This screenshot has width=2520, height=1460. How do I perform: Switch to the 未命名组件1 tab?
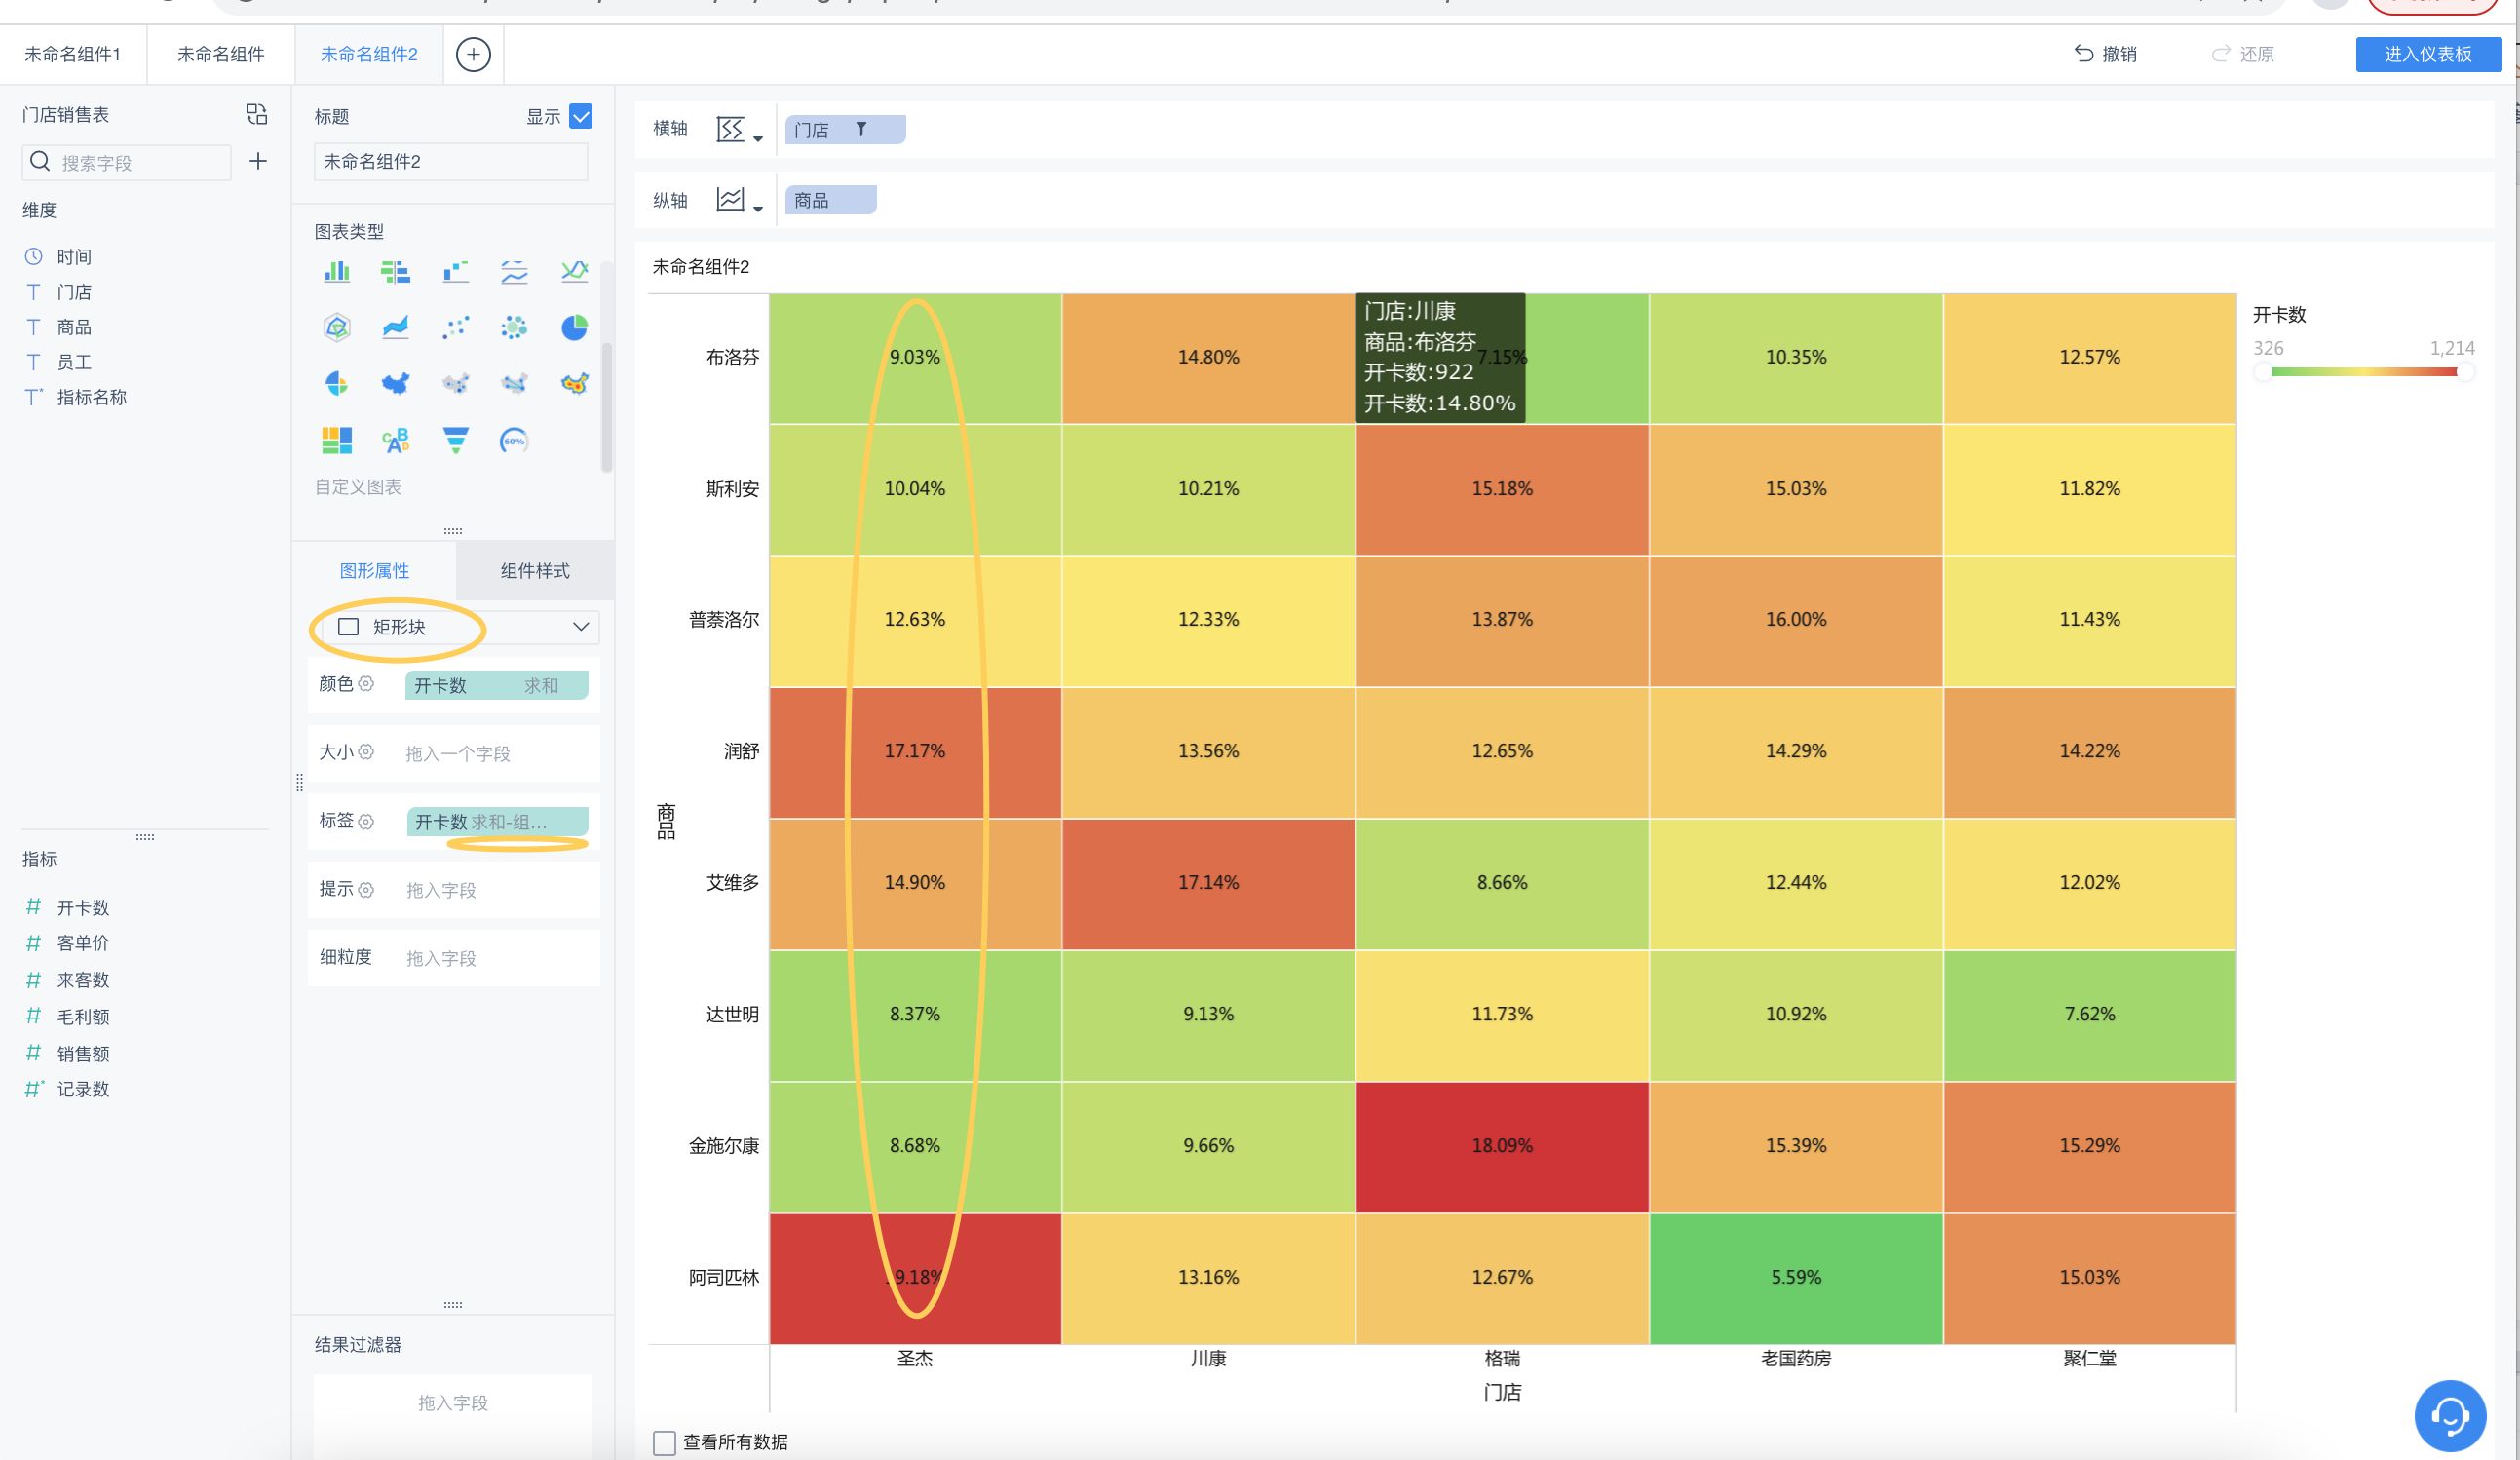pyautogui.click(x=73, y=54)
